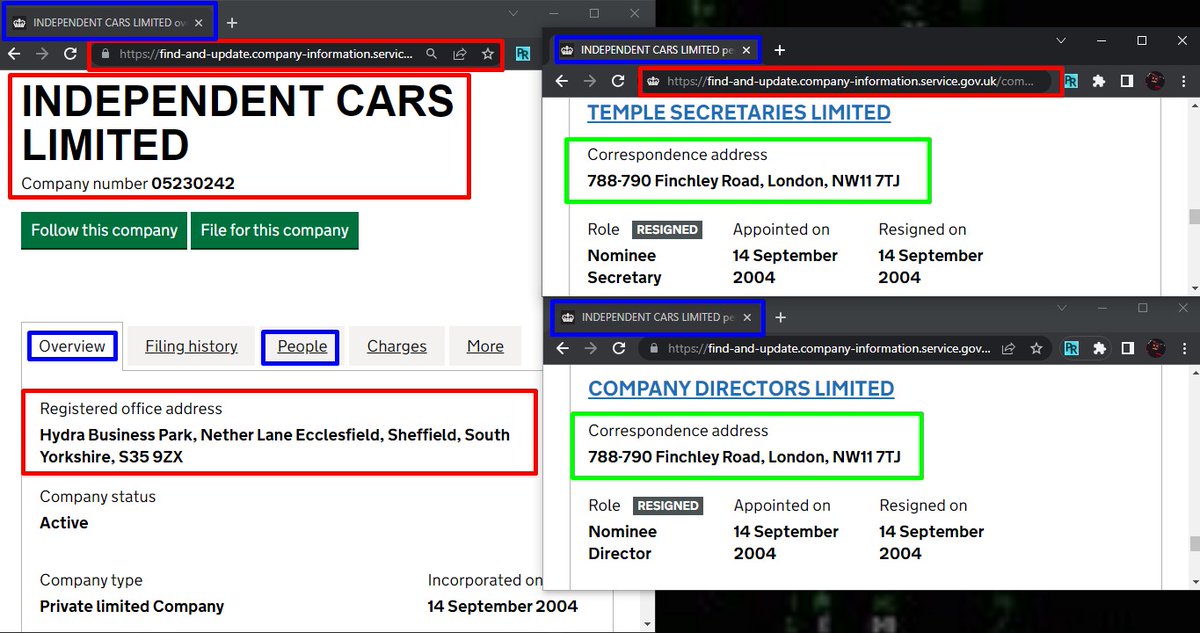Select browser tab in bottom-right window
The image size is (1200, 633).
(658, 317)
